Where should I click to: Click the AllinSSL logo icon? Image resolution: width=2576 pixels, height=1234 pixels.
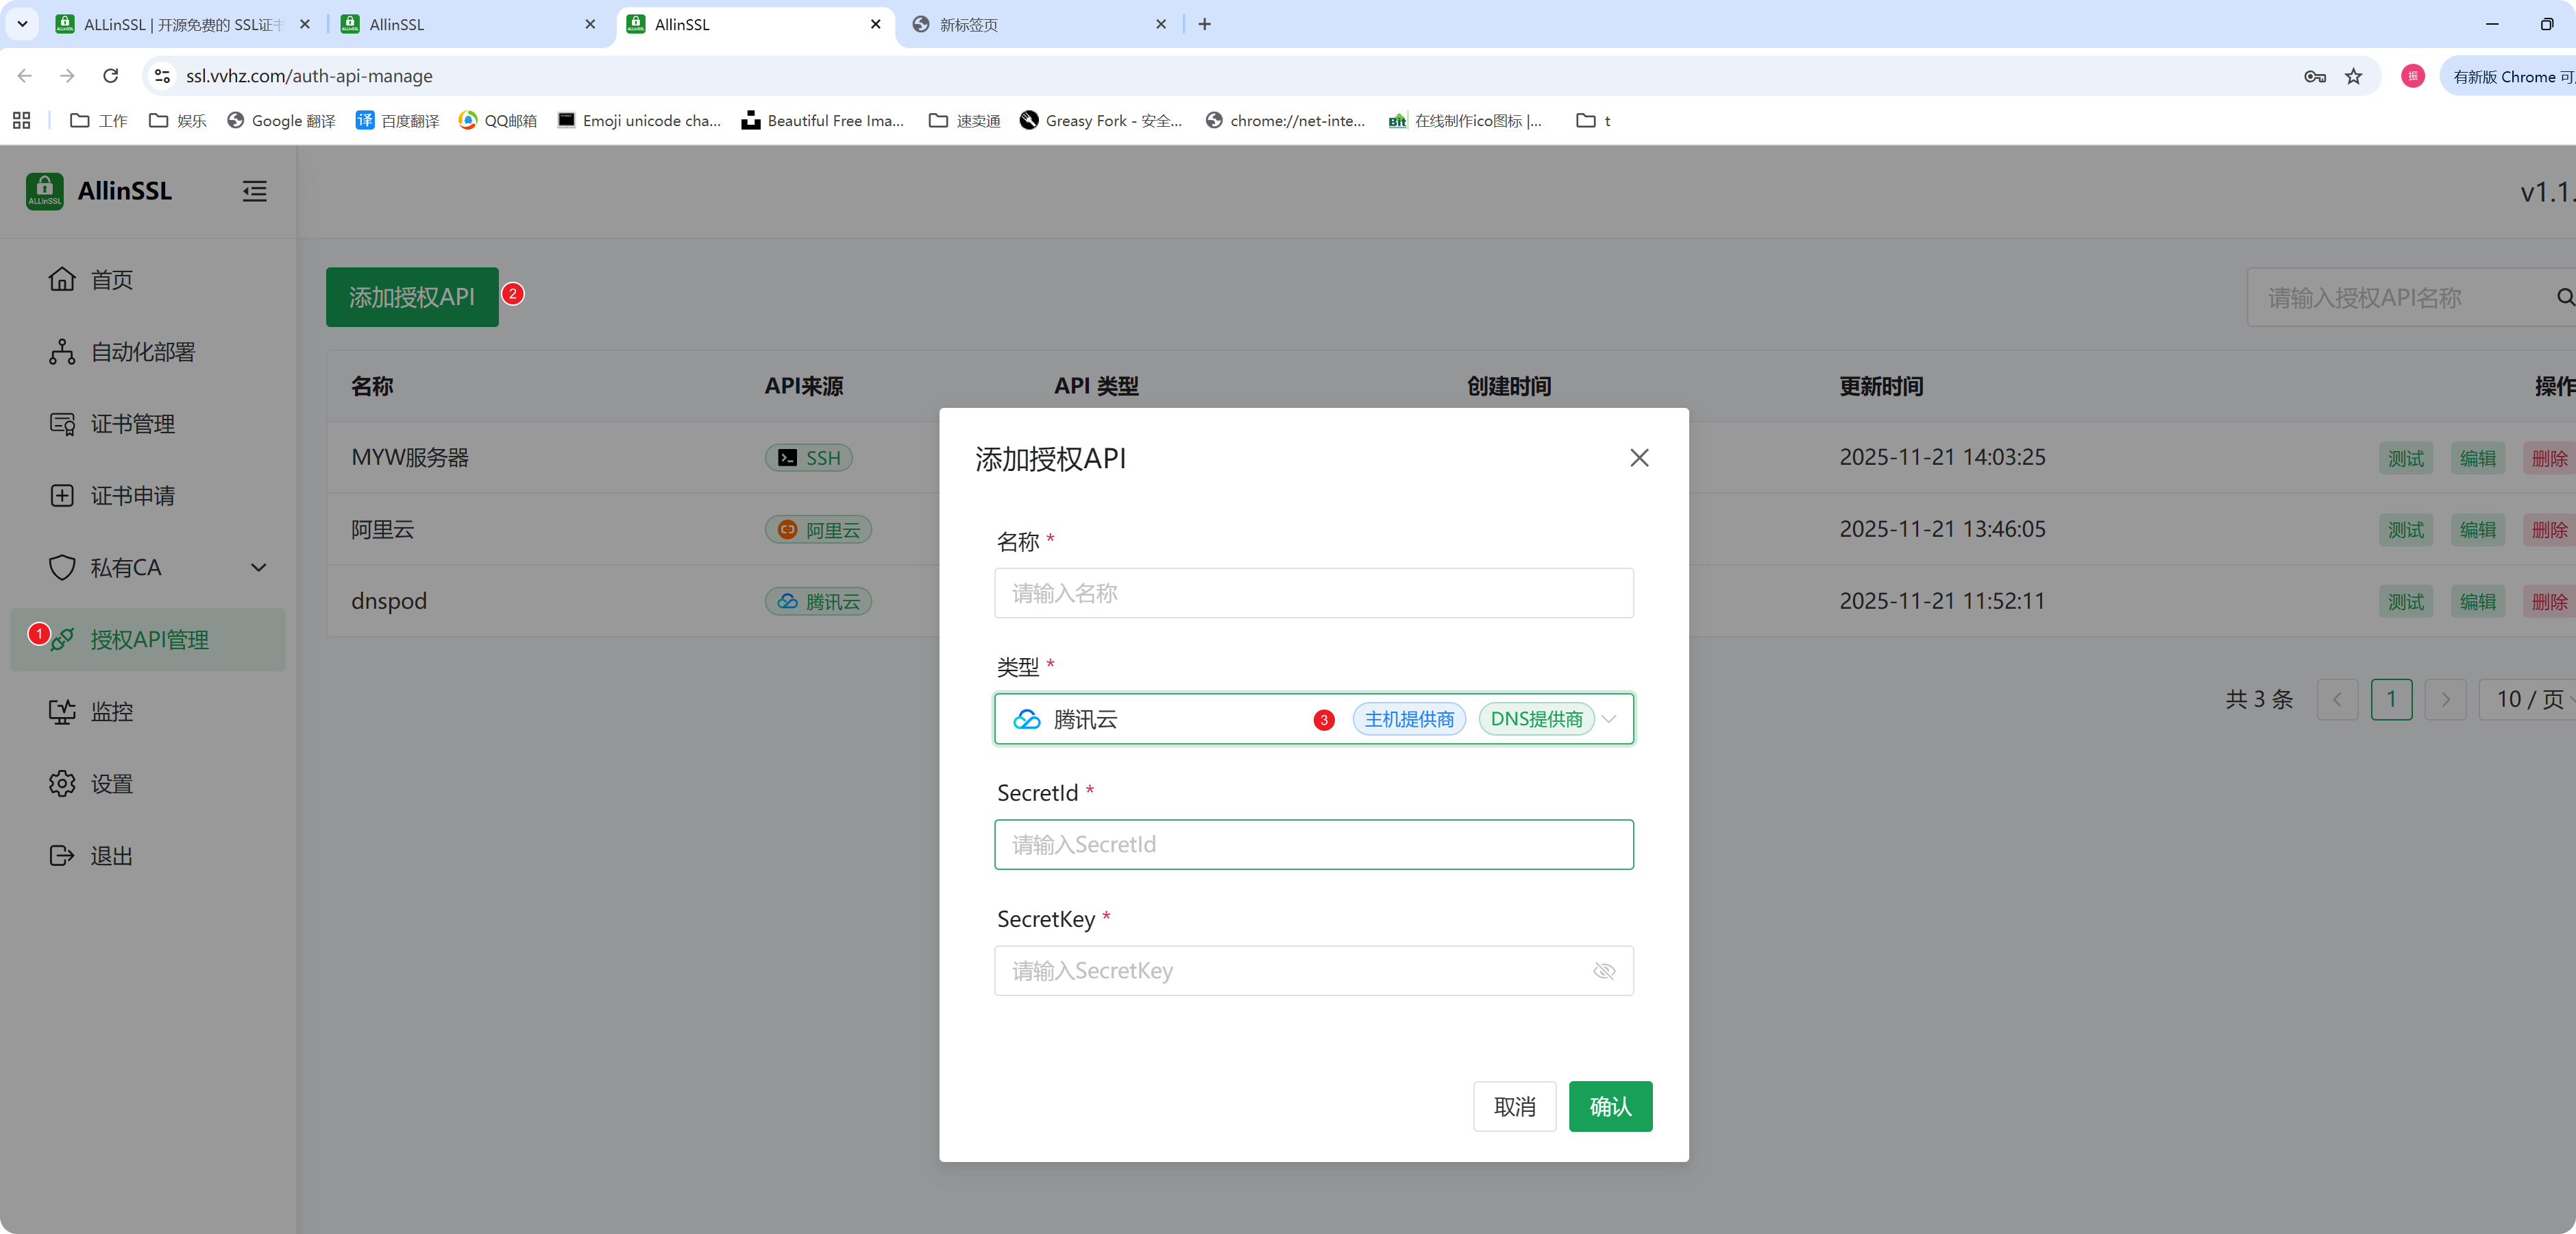coord(44,191)
